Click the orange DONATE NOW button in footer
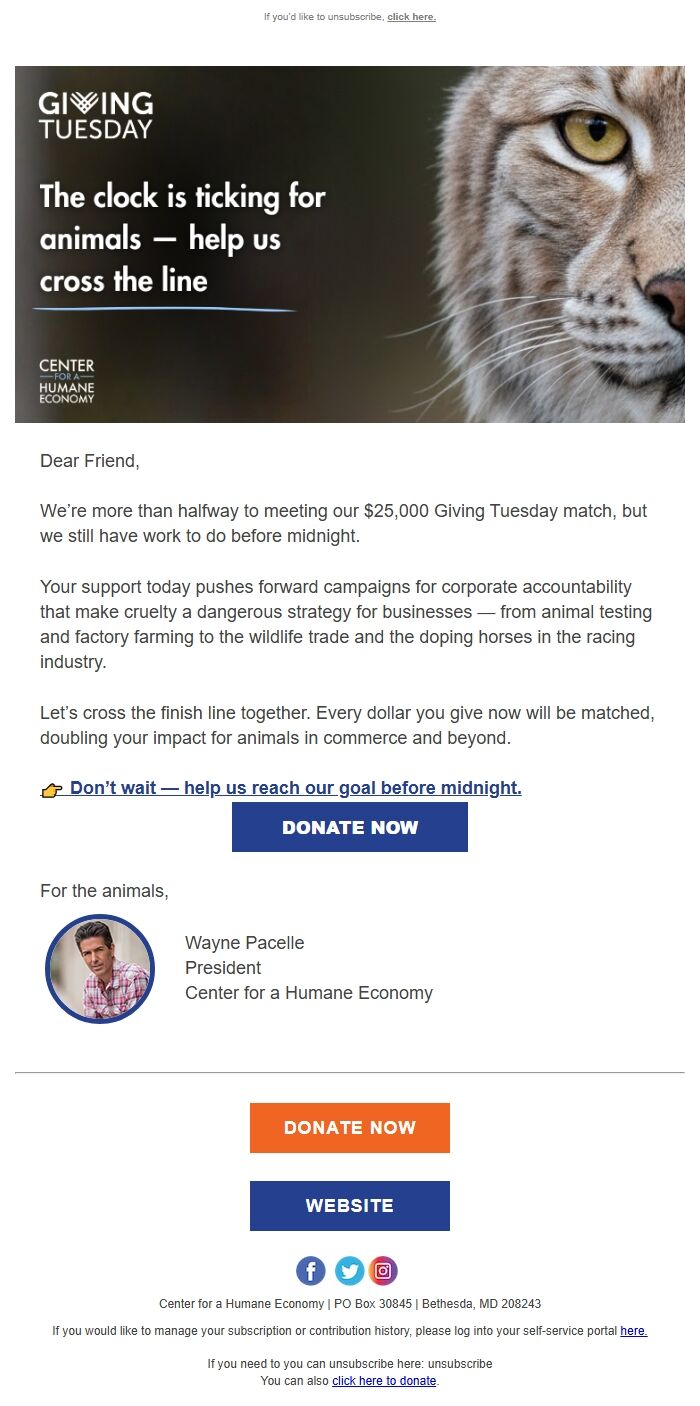This screenshot has height=1406, width=700. click(x=349, y=1127)
